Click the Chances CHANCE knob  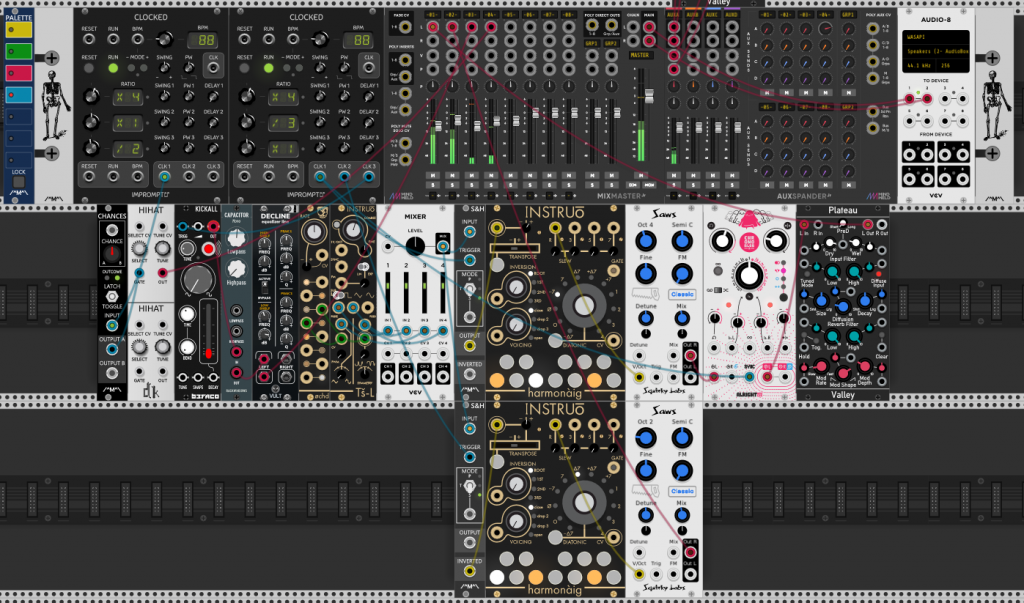pyautogui.click(x=112, y=253)
